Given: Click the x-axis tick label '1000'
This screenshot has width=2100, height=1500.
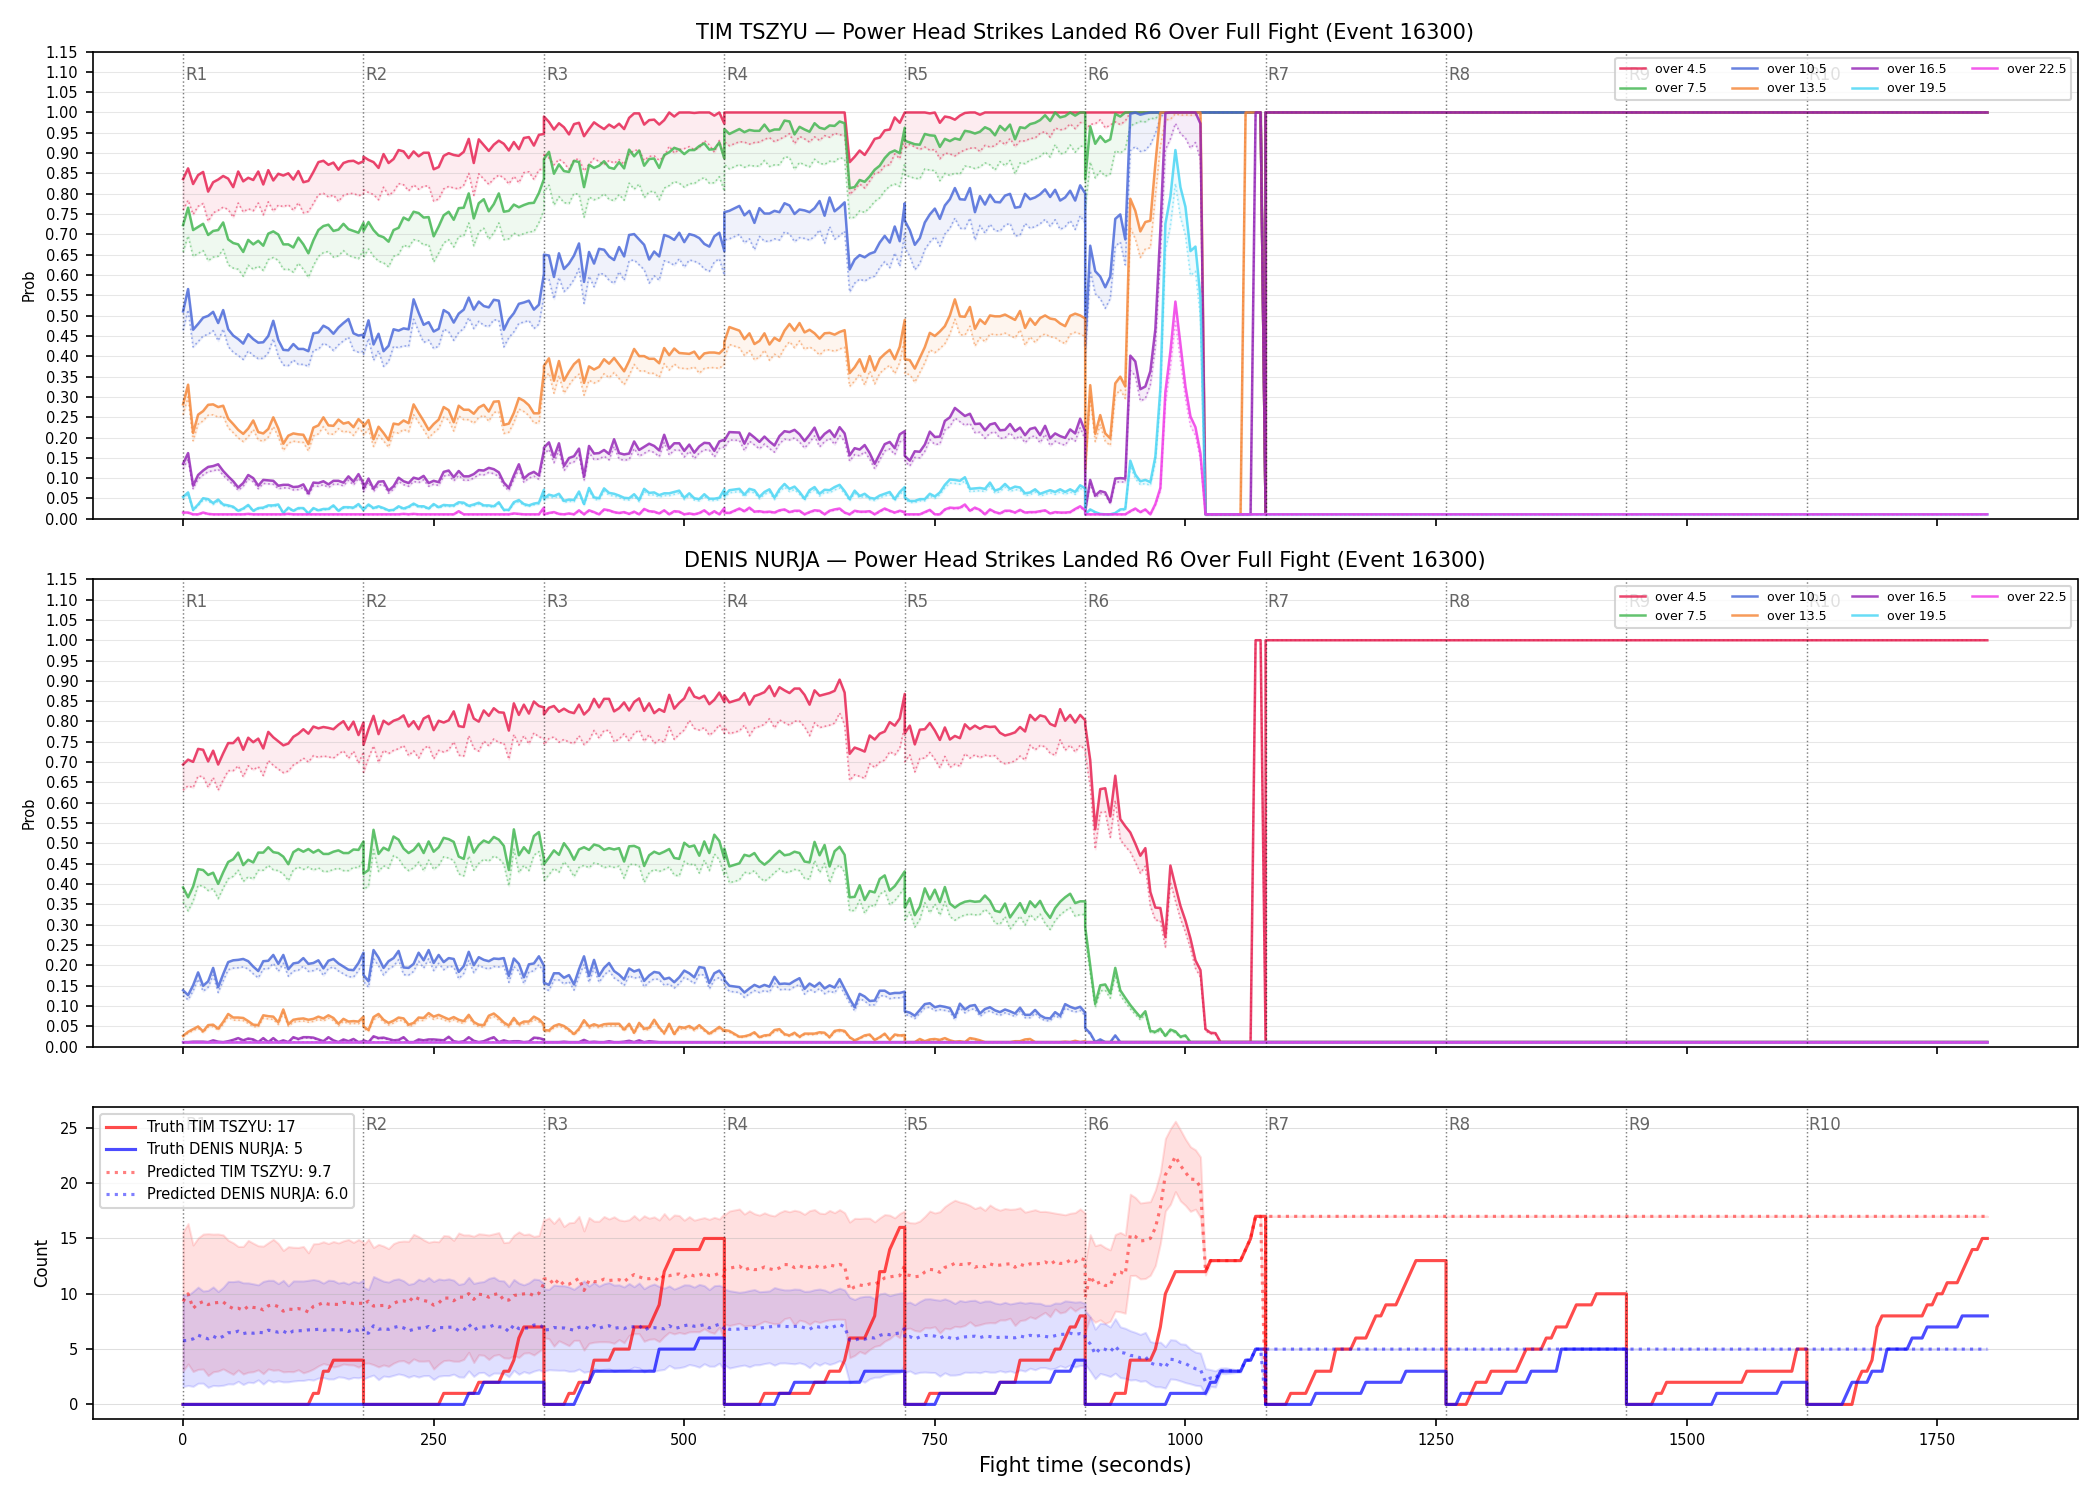Looking at the screenshot, I should coord(1185,1440).
